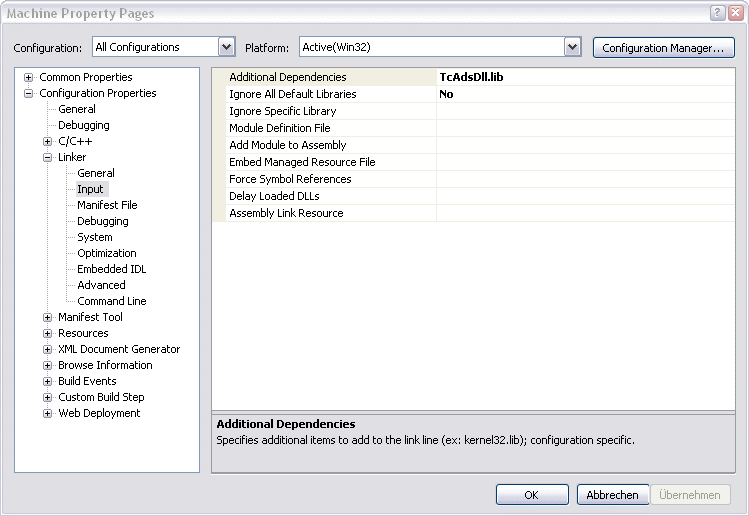This screenshot has width=749, height=516.
Task: Click the TcAdsDll.lib value field
Action: (585, 77)
